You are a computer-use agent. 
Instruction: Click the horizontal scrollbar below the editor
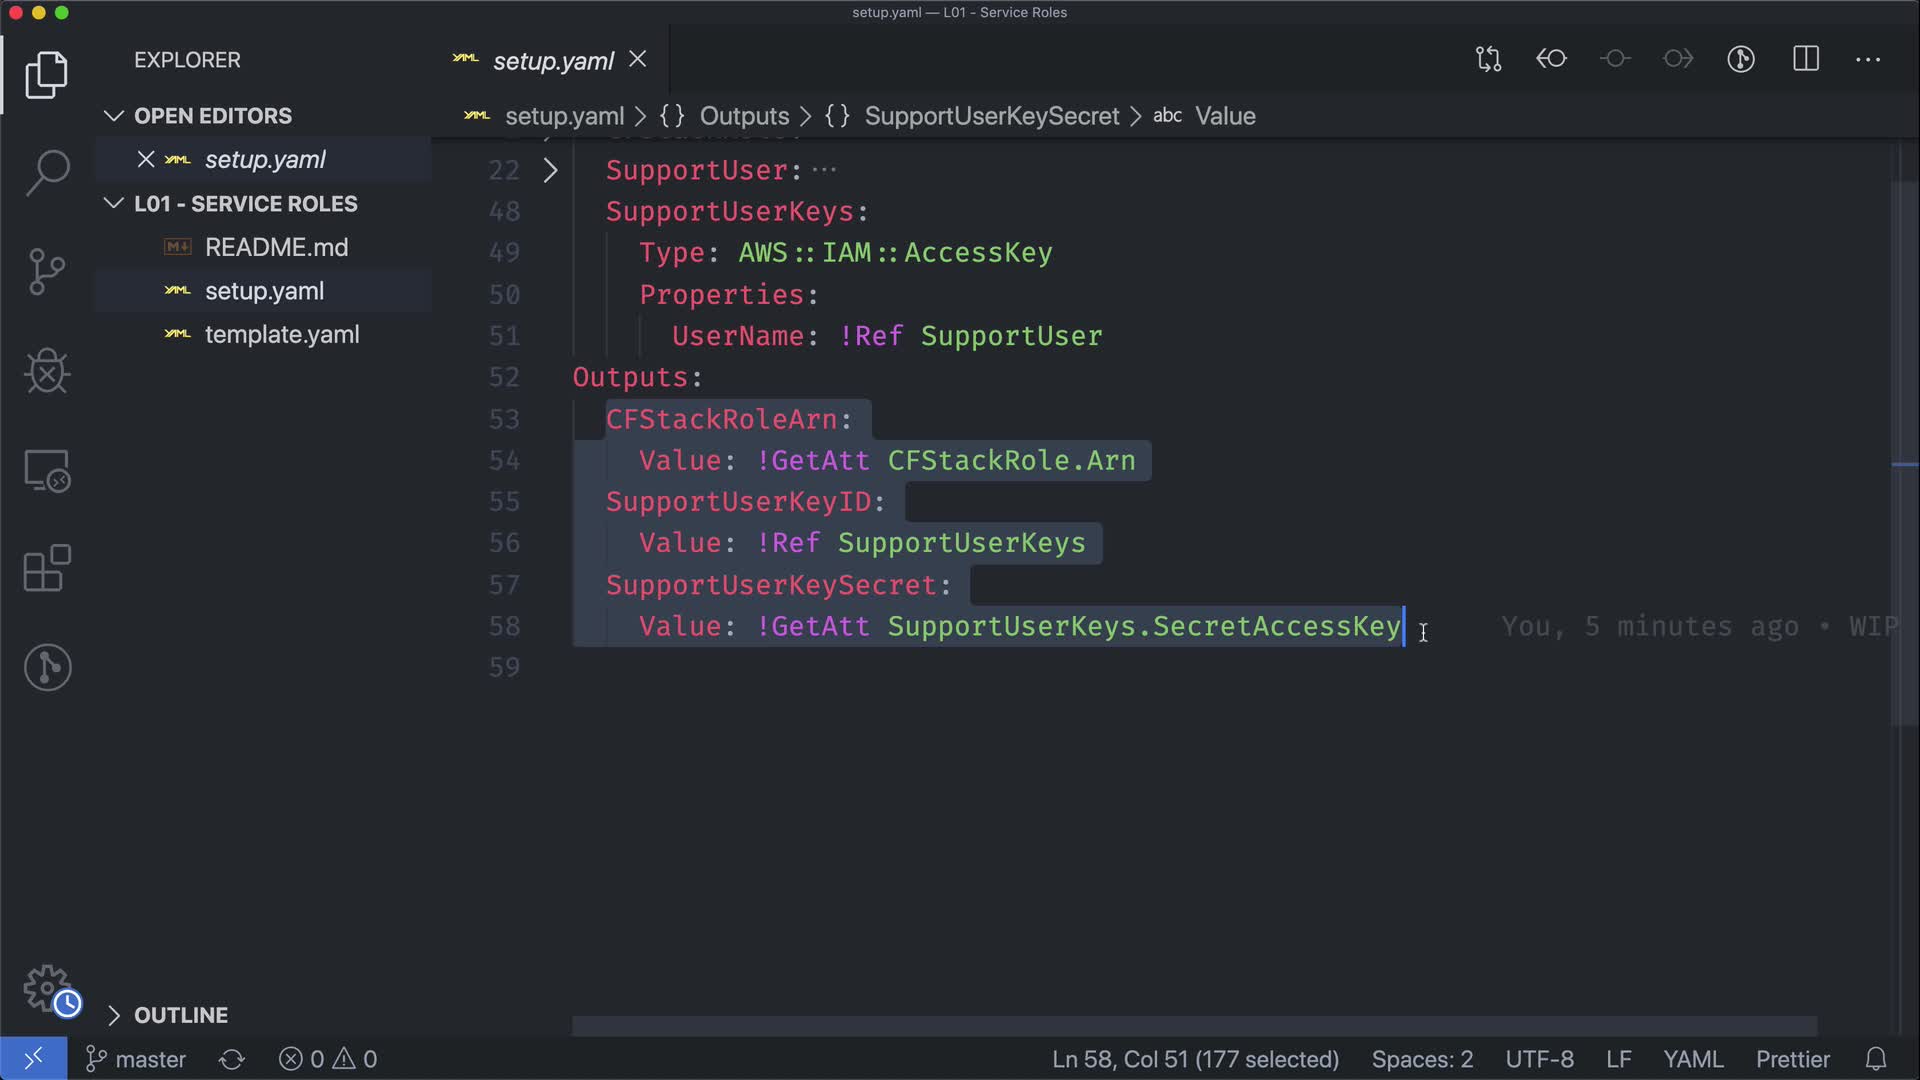(1194, 1027)
